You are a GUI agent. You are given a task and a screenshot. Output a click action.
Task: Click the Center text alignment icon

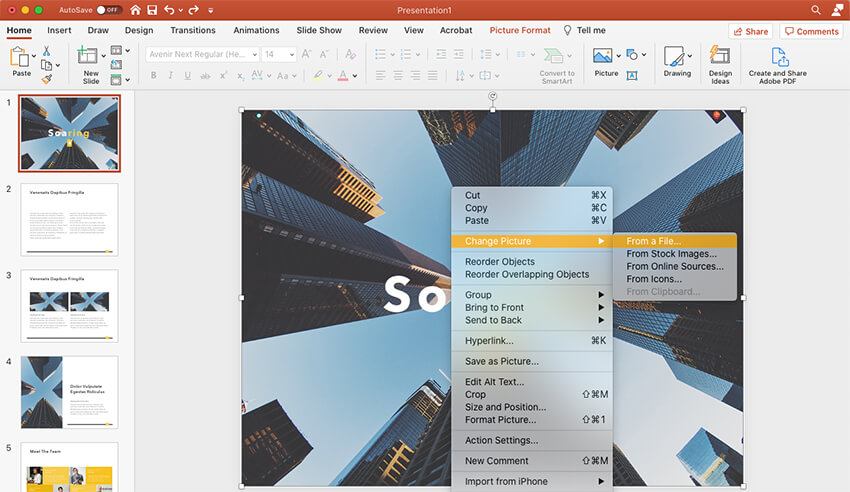pos(398,76)
